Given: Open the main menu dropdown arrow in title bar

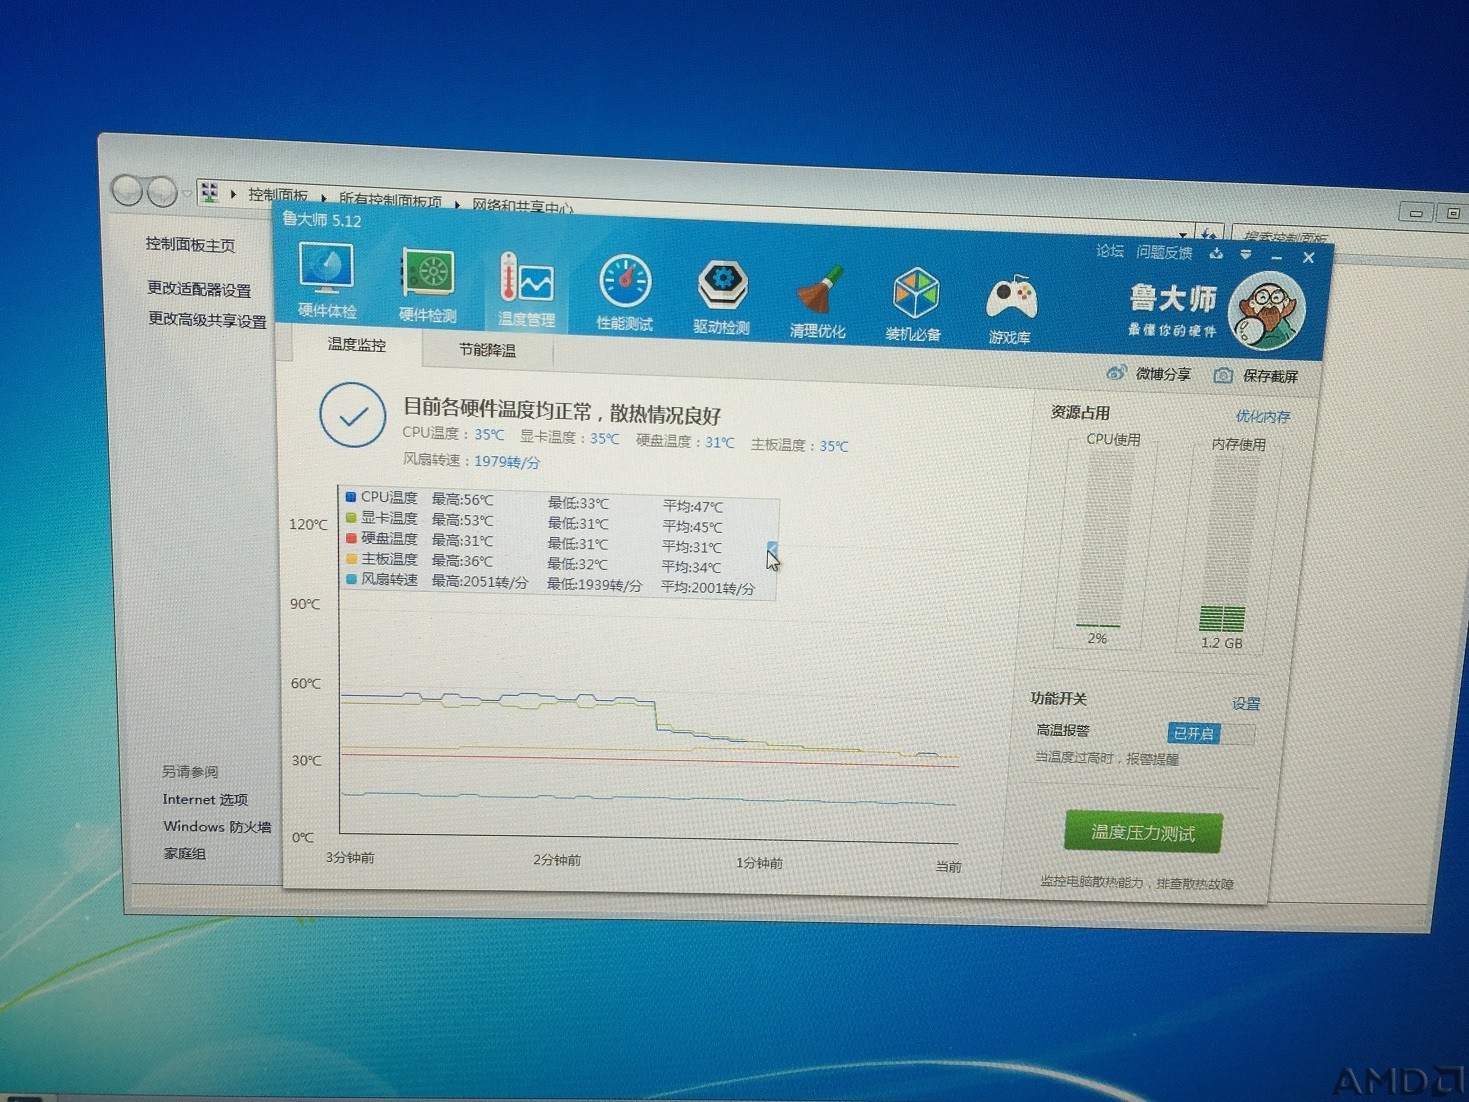Looking at the screenshot, I should click(1246, 255).
